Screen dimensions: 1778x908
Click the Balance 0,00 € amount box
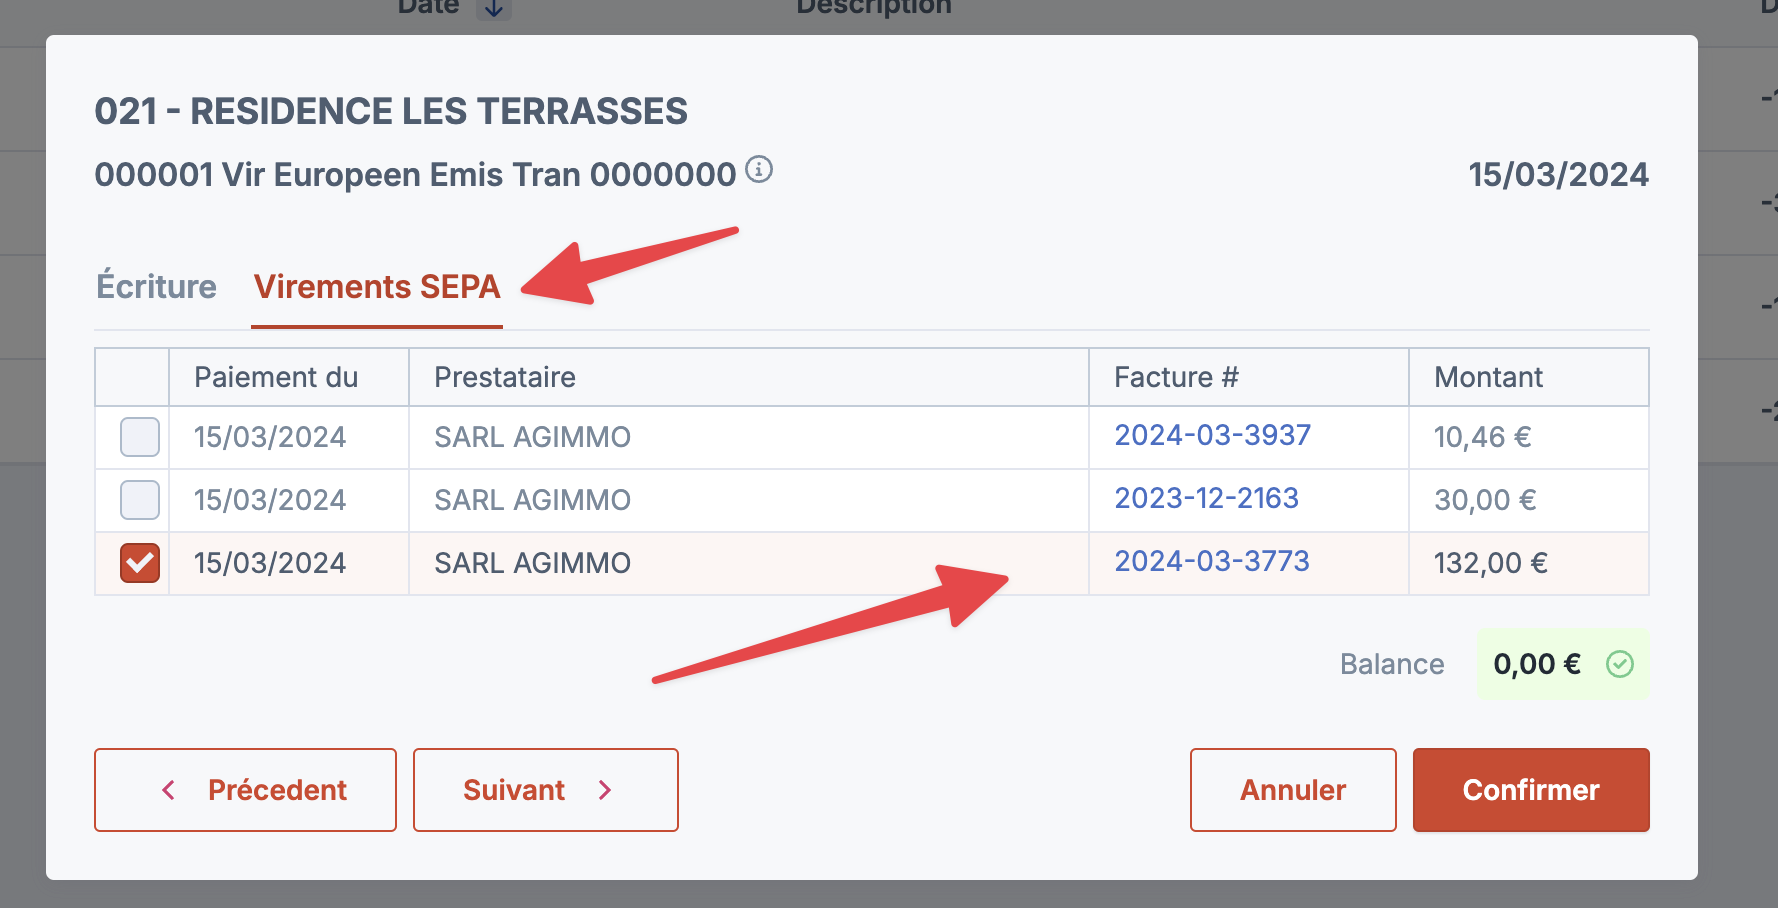1563,664
